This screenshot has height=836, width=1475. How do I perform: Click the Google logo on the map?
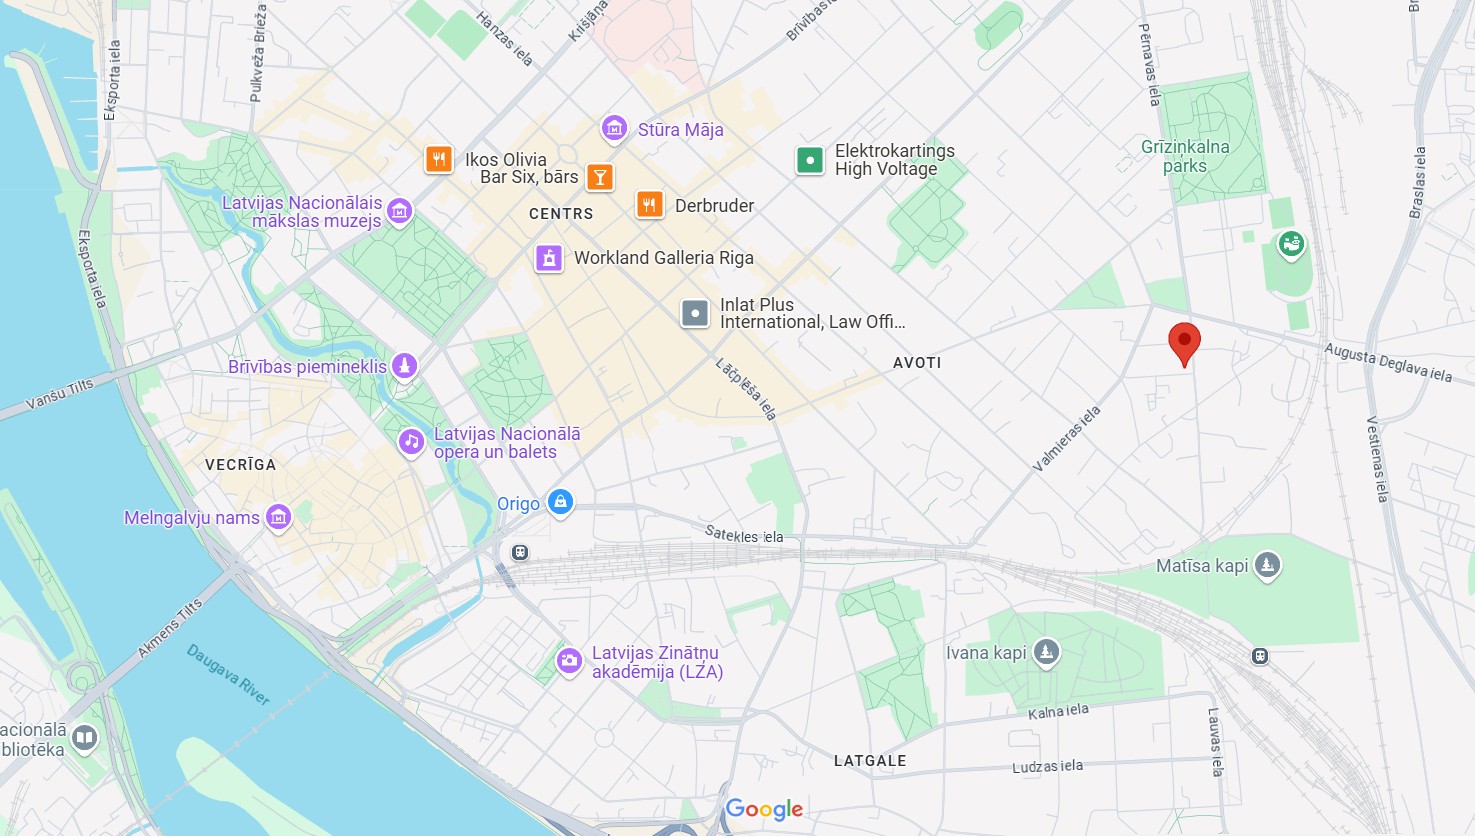[x=764, y=809]
